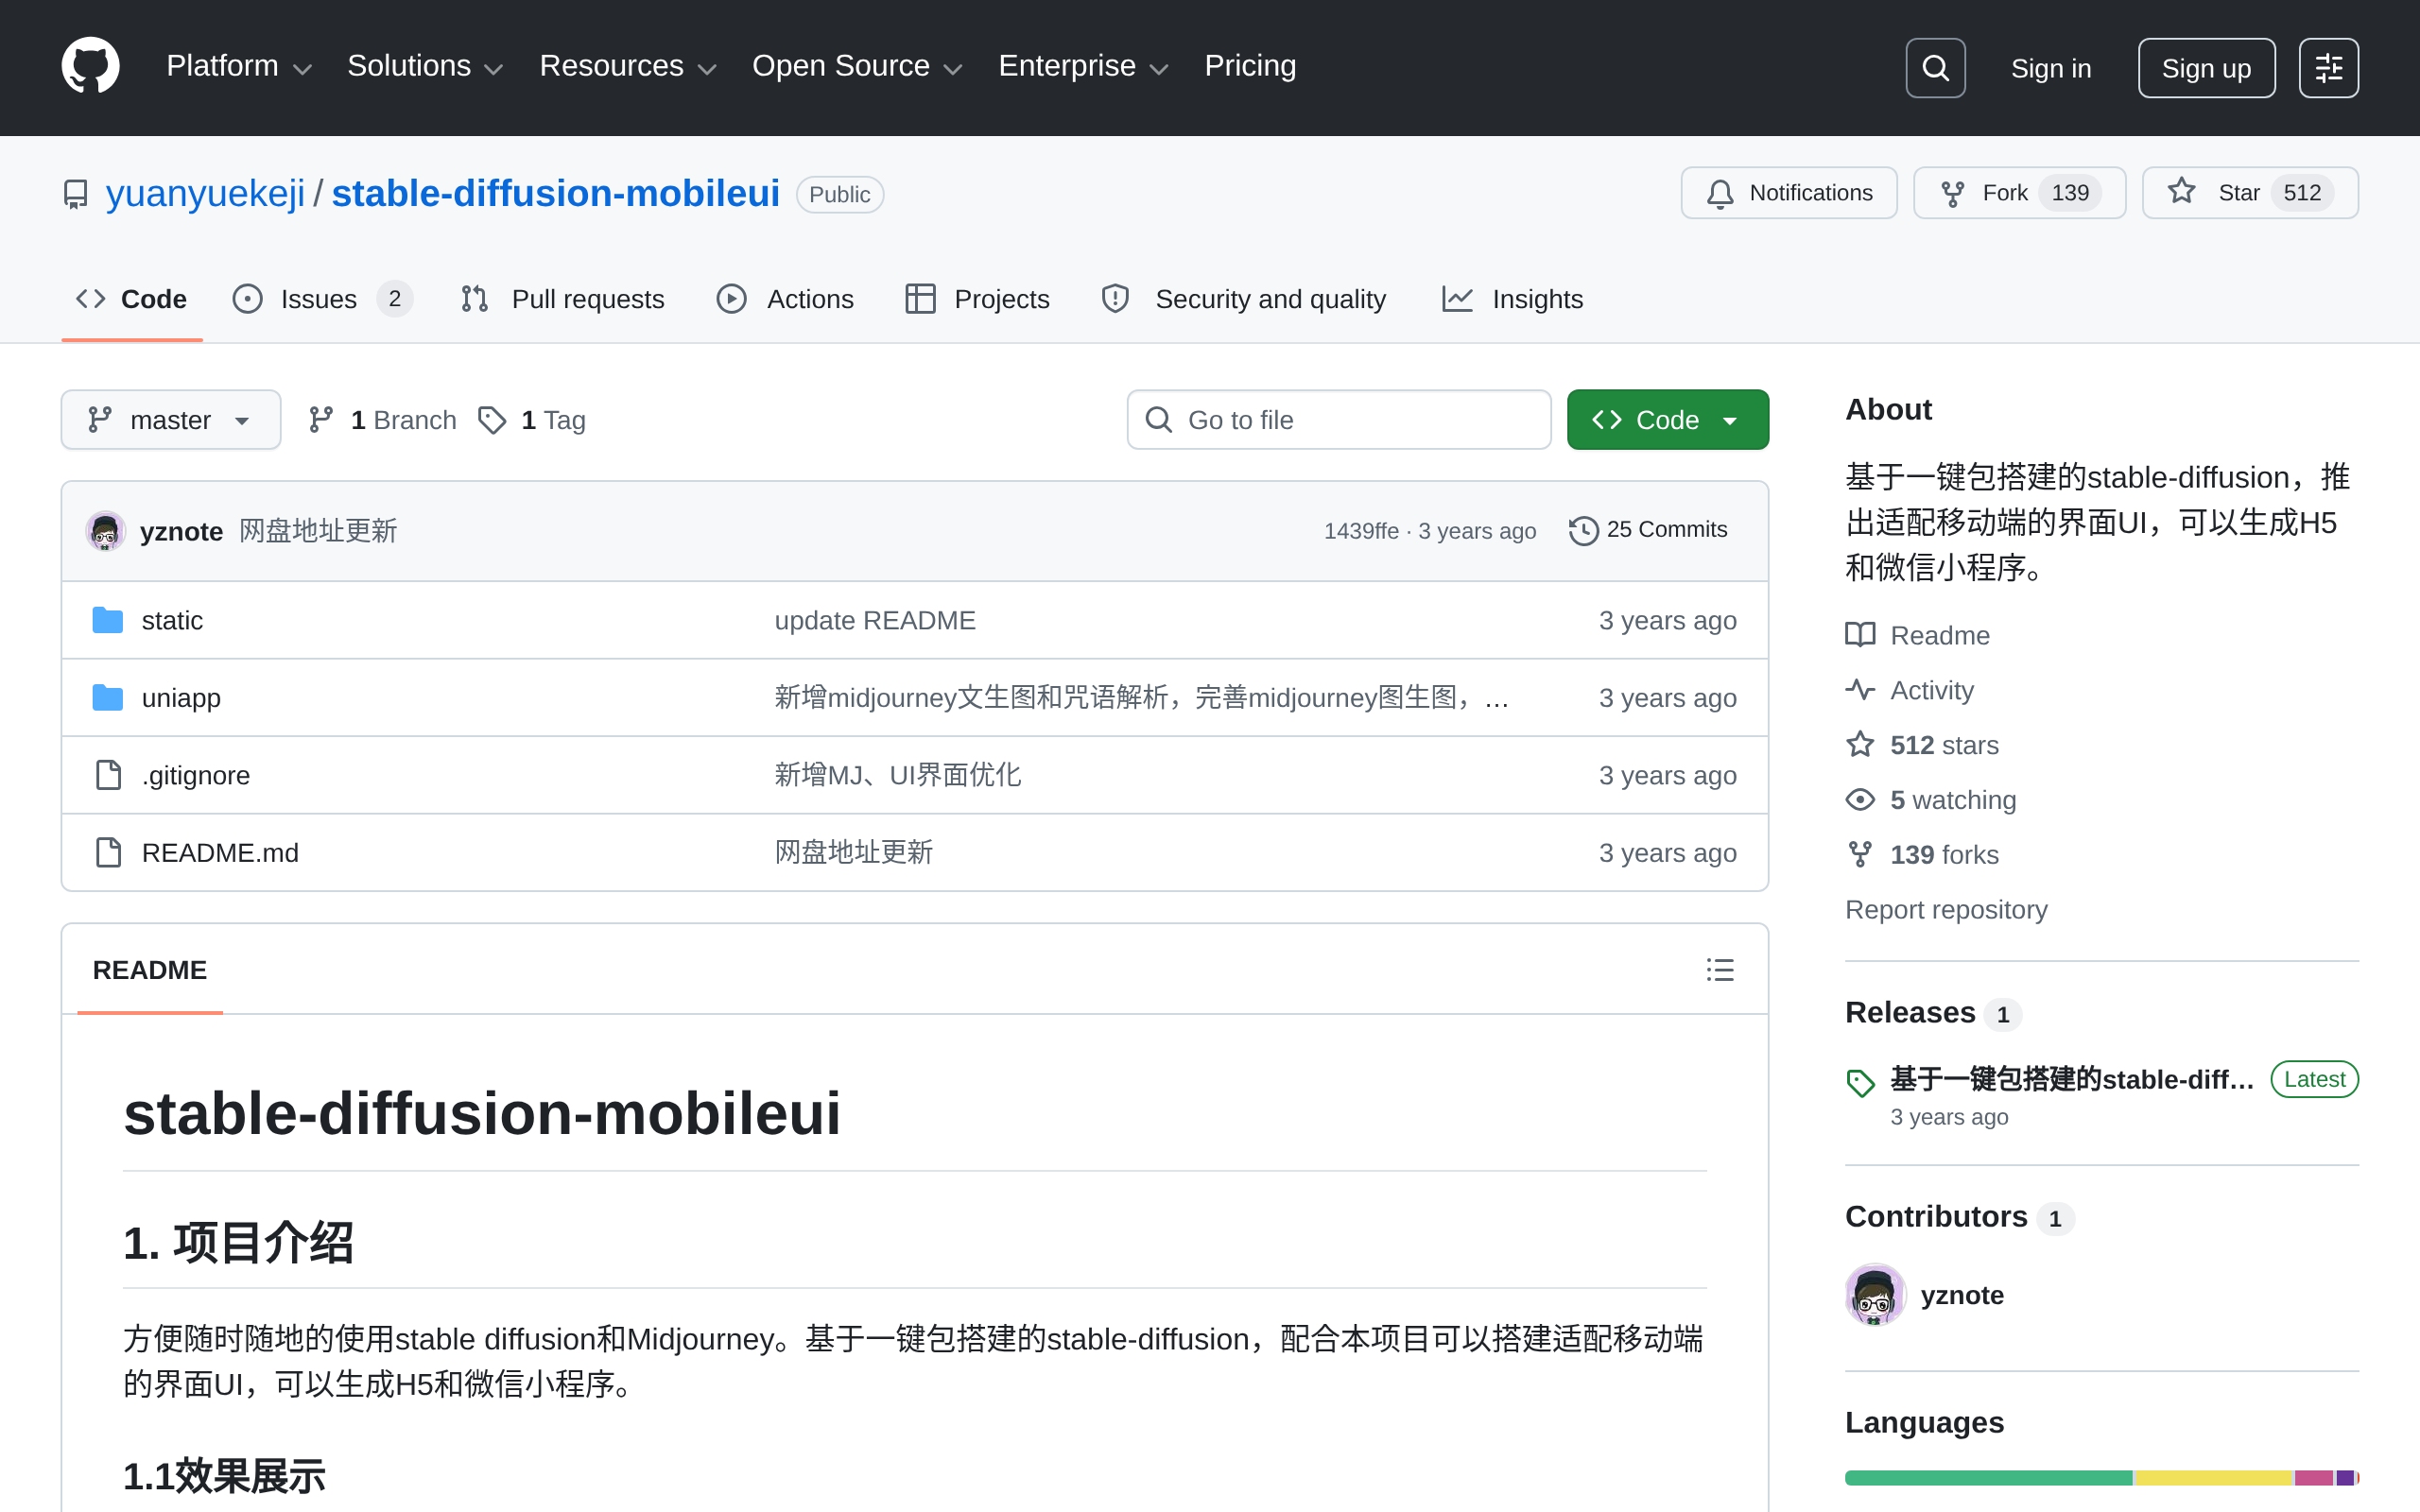Click the Sign up button
This screenshot has width=2420, height=1512.
tap(2206, 68)
